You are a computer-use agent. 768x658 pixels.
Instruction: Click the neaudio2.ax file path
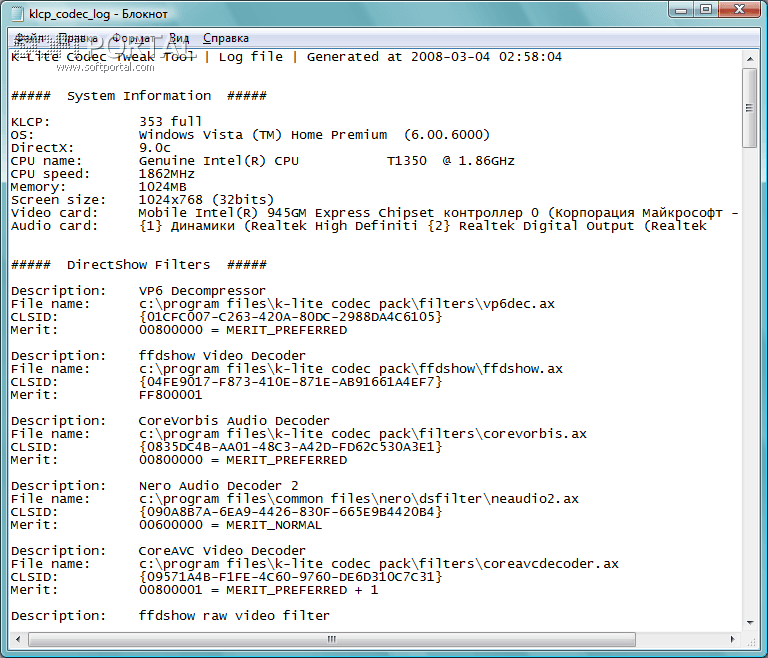pyautogui.click(x=359, y=499)
